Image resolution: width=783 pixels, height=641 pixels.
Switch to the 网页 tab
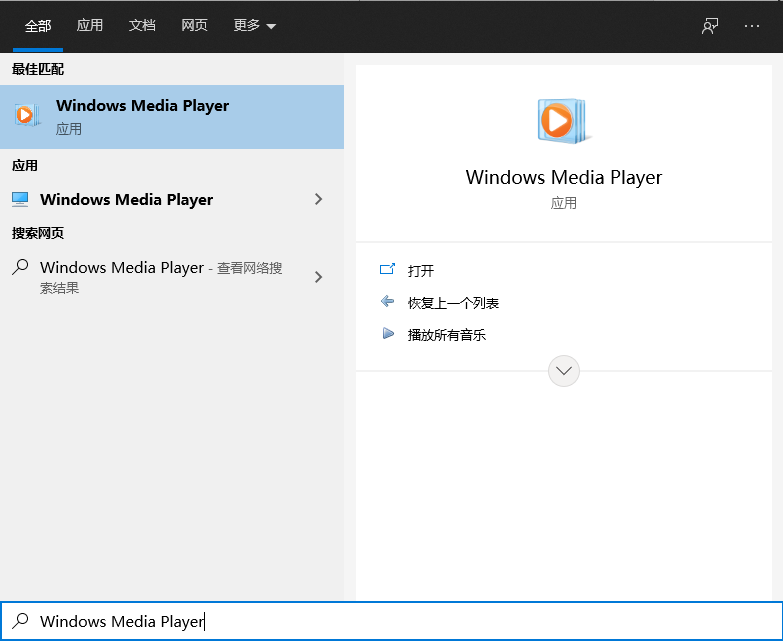point(194,25)
